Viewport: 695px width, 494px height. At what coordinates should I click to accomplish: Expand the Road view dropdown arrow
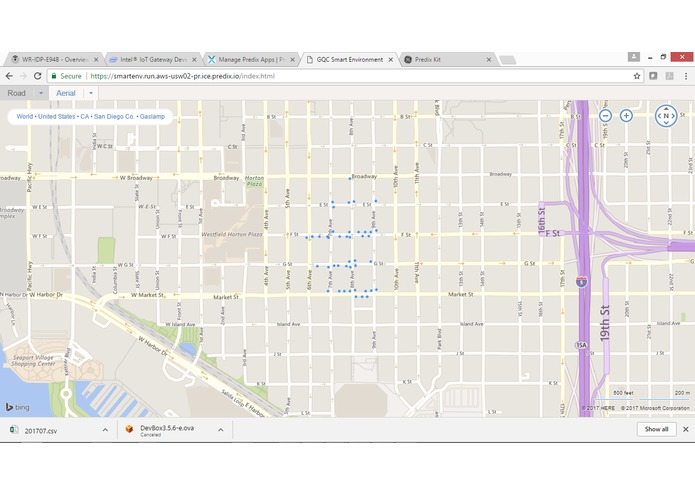[41, 93]
